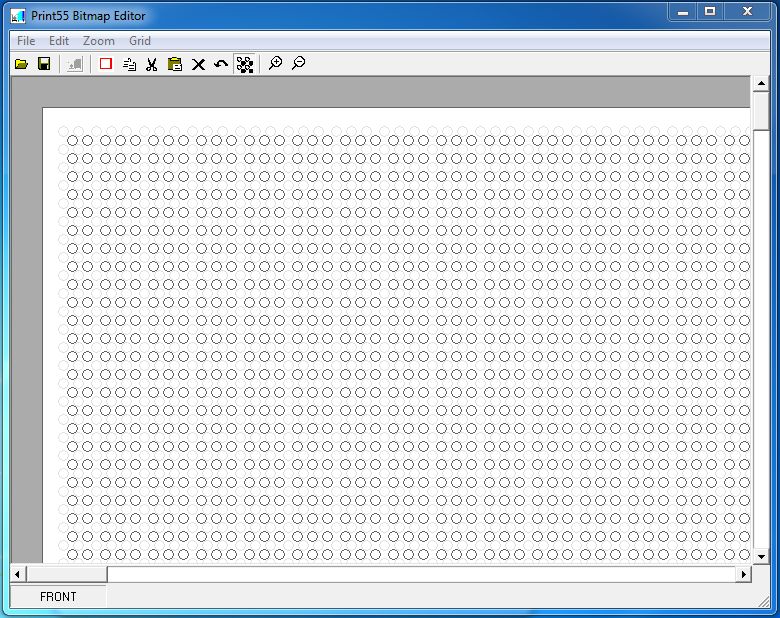
Task: Select the red rectangle selection tool
Action: coord(106,64)
